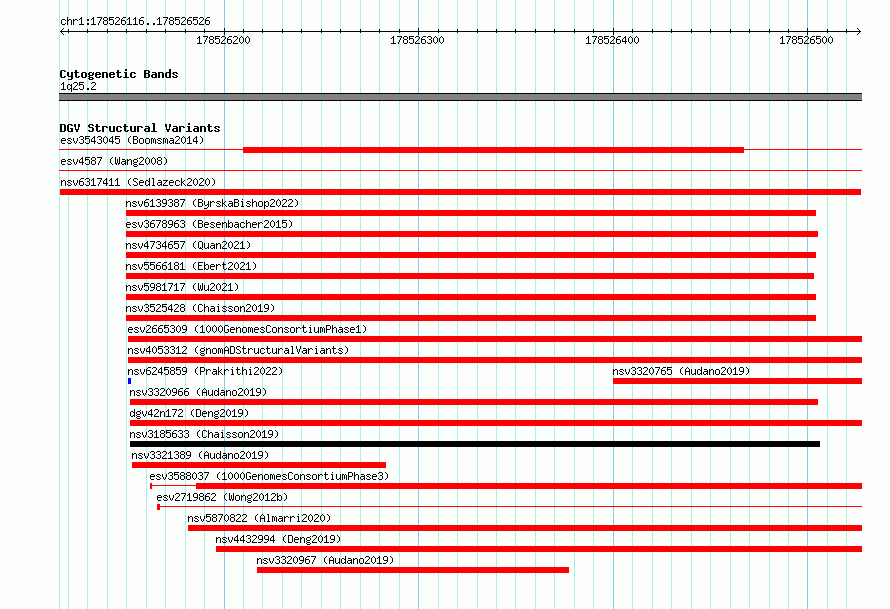Click the red nsv5870822 variant bar

coord(525,528)
